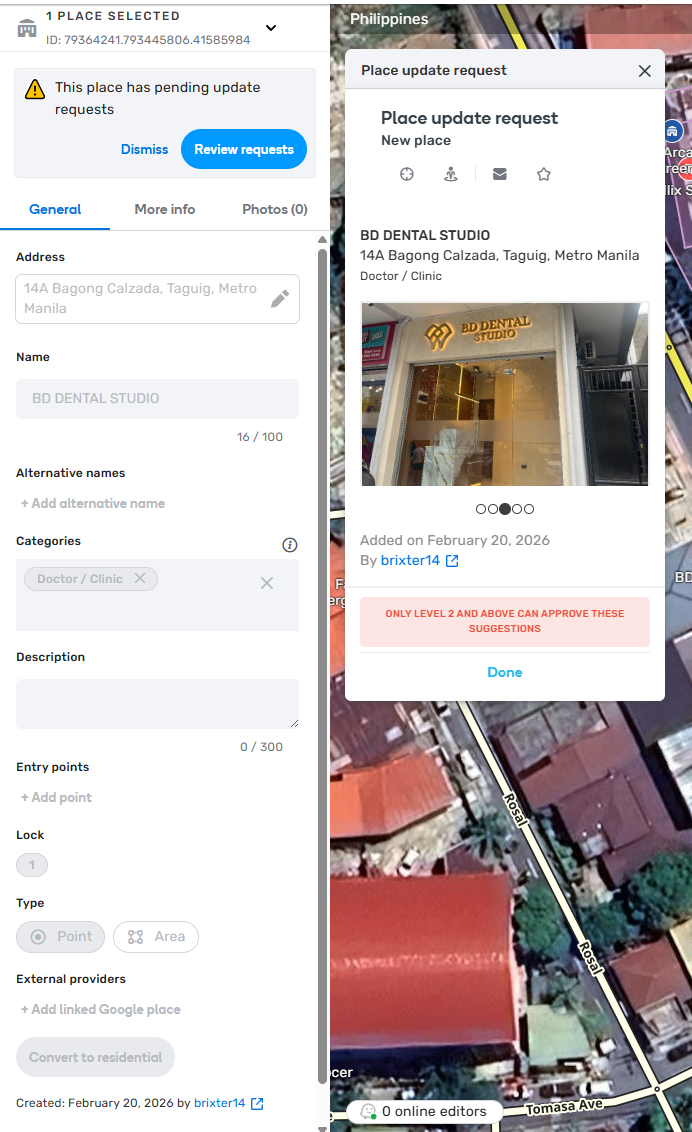692x1132 pixels.
Task: Remove the Doctor / Clinic category chip
Action: point(140,578)
